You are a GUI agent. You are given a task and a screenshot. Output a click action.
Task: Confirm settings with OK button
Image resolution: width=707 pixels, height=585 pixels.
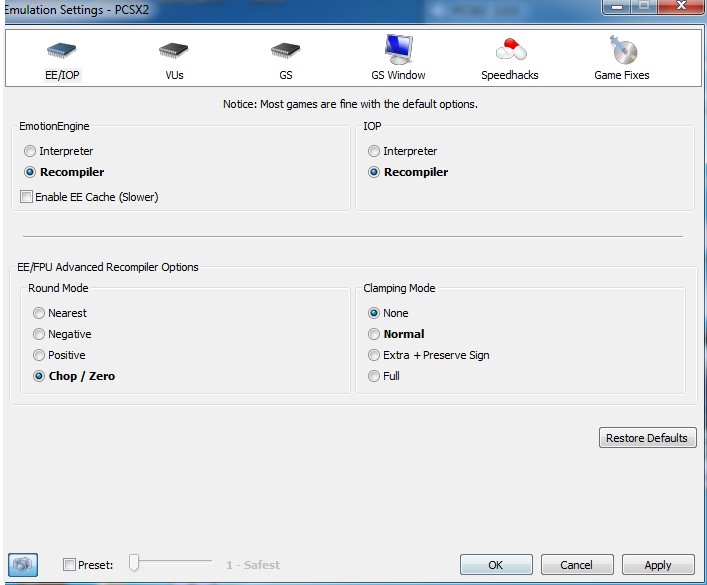(x=496, y=565)
